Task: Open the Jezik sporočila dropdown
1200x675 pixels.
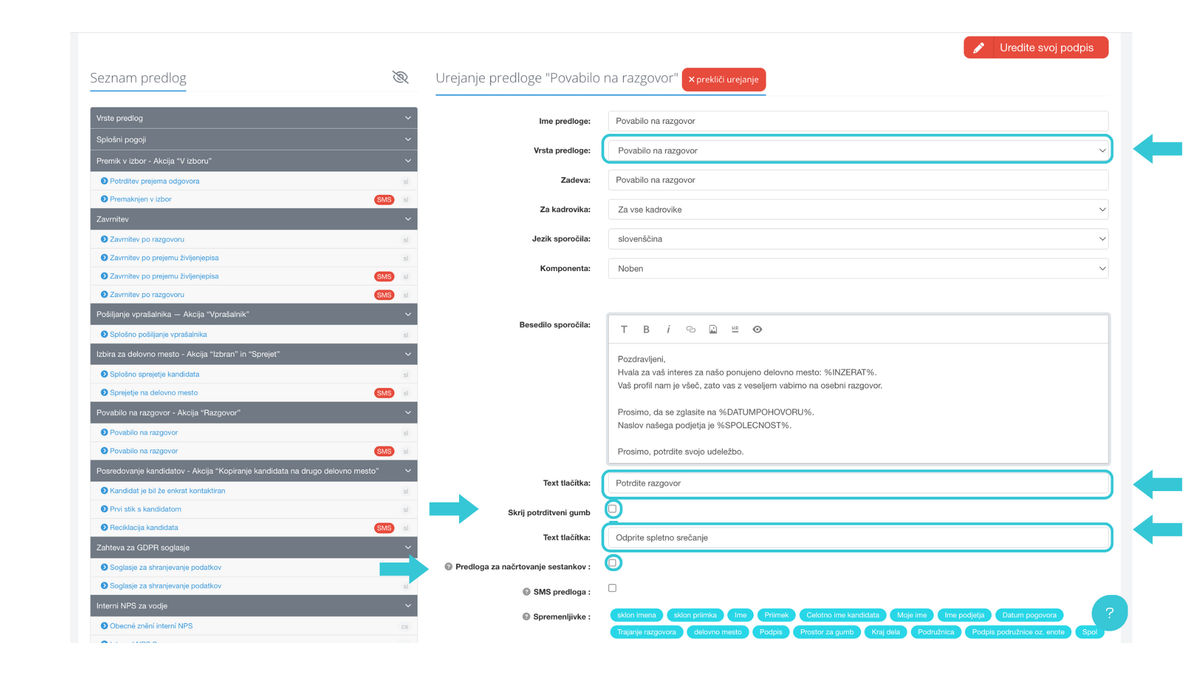Action: click(857, 239)
